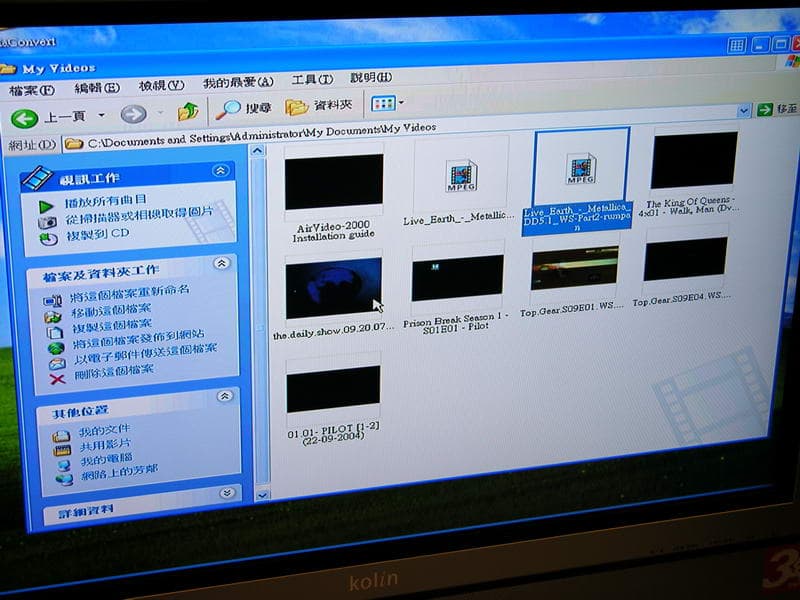Select the 01.01- PILOT [1-2] thumbnail

click(x=333, y=389)
